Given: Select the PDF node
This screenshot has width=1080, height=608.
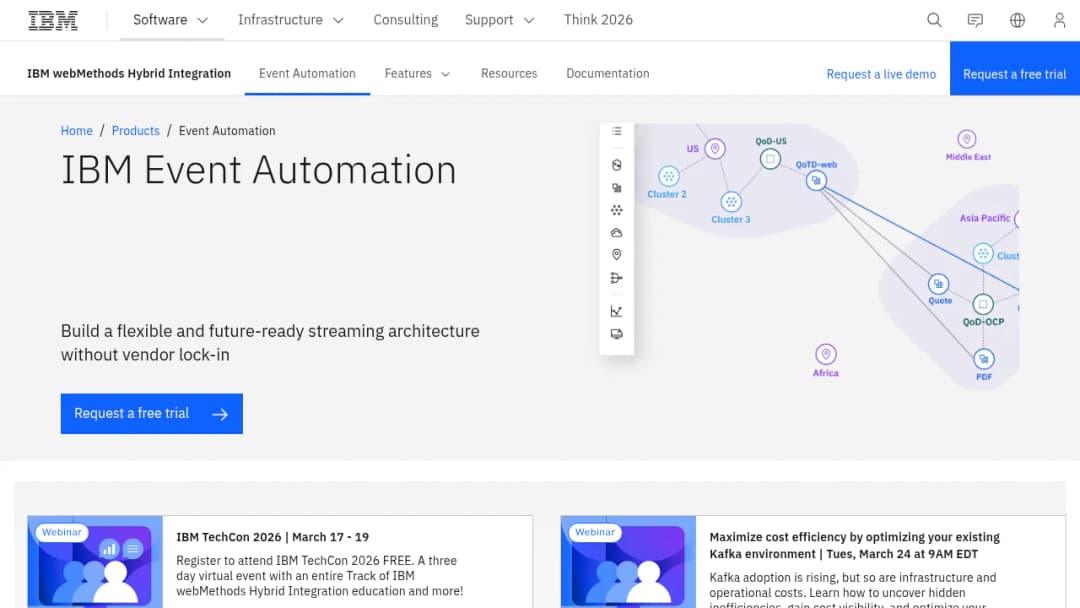Looking at the screenshot, I should (984, 359).
